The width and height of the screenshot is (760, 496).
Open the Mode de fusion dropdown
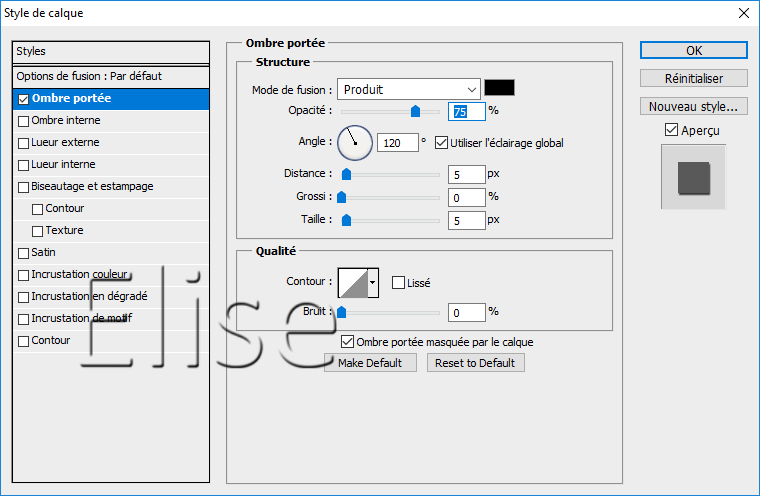[x=408, y=89]
